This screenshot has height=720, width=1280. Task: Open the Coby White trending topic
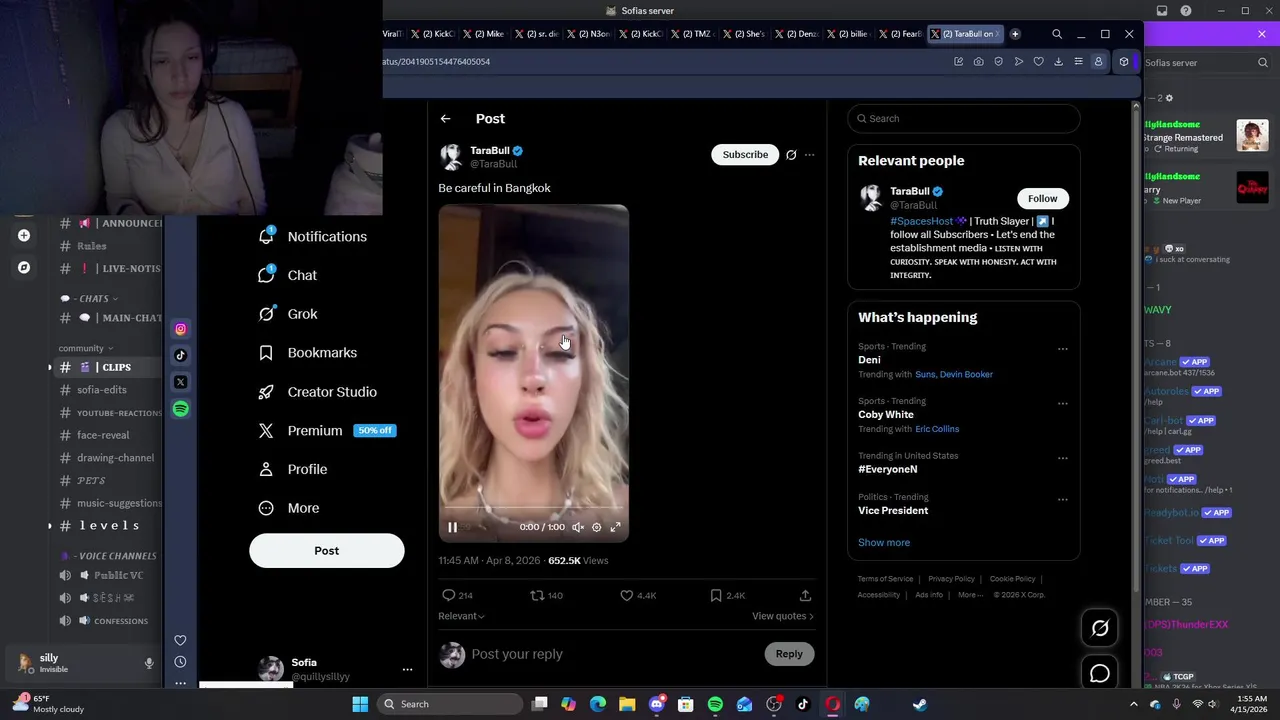coord(885,415)
